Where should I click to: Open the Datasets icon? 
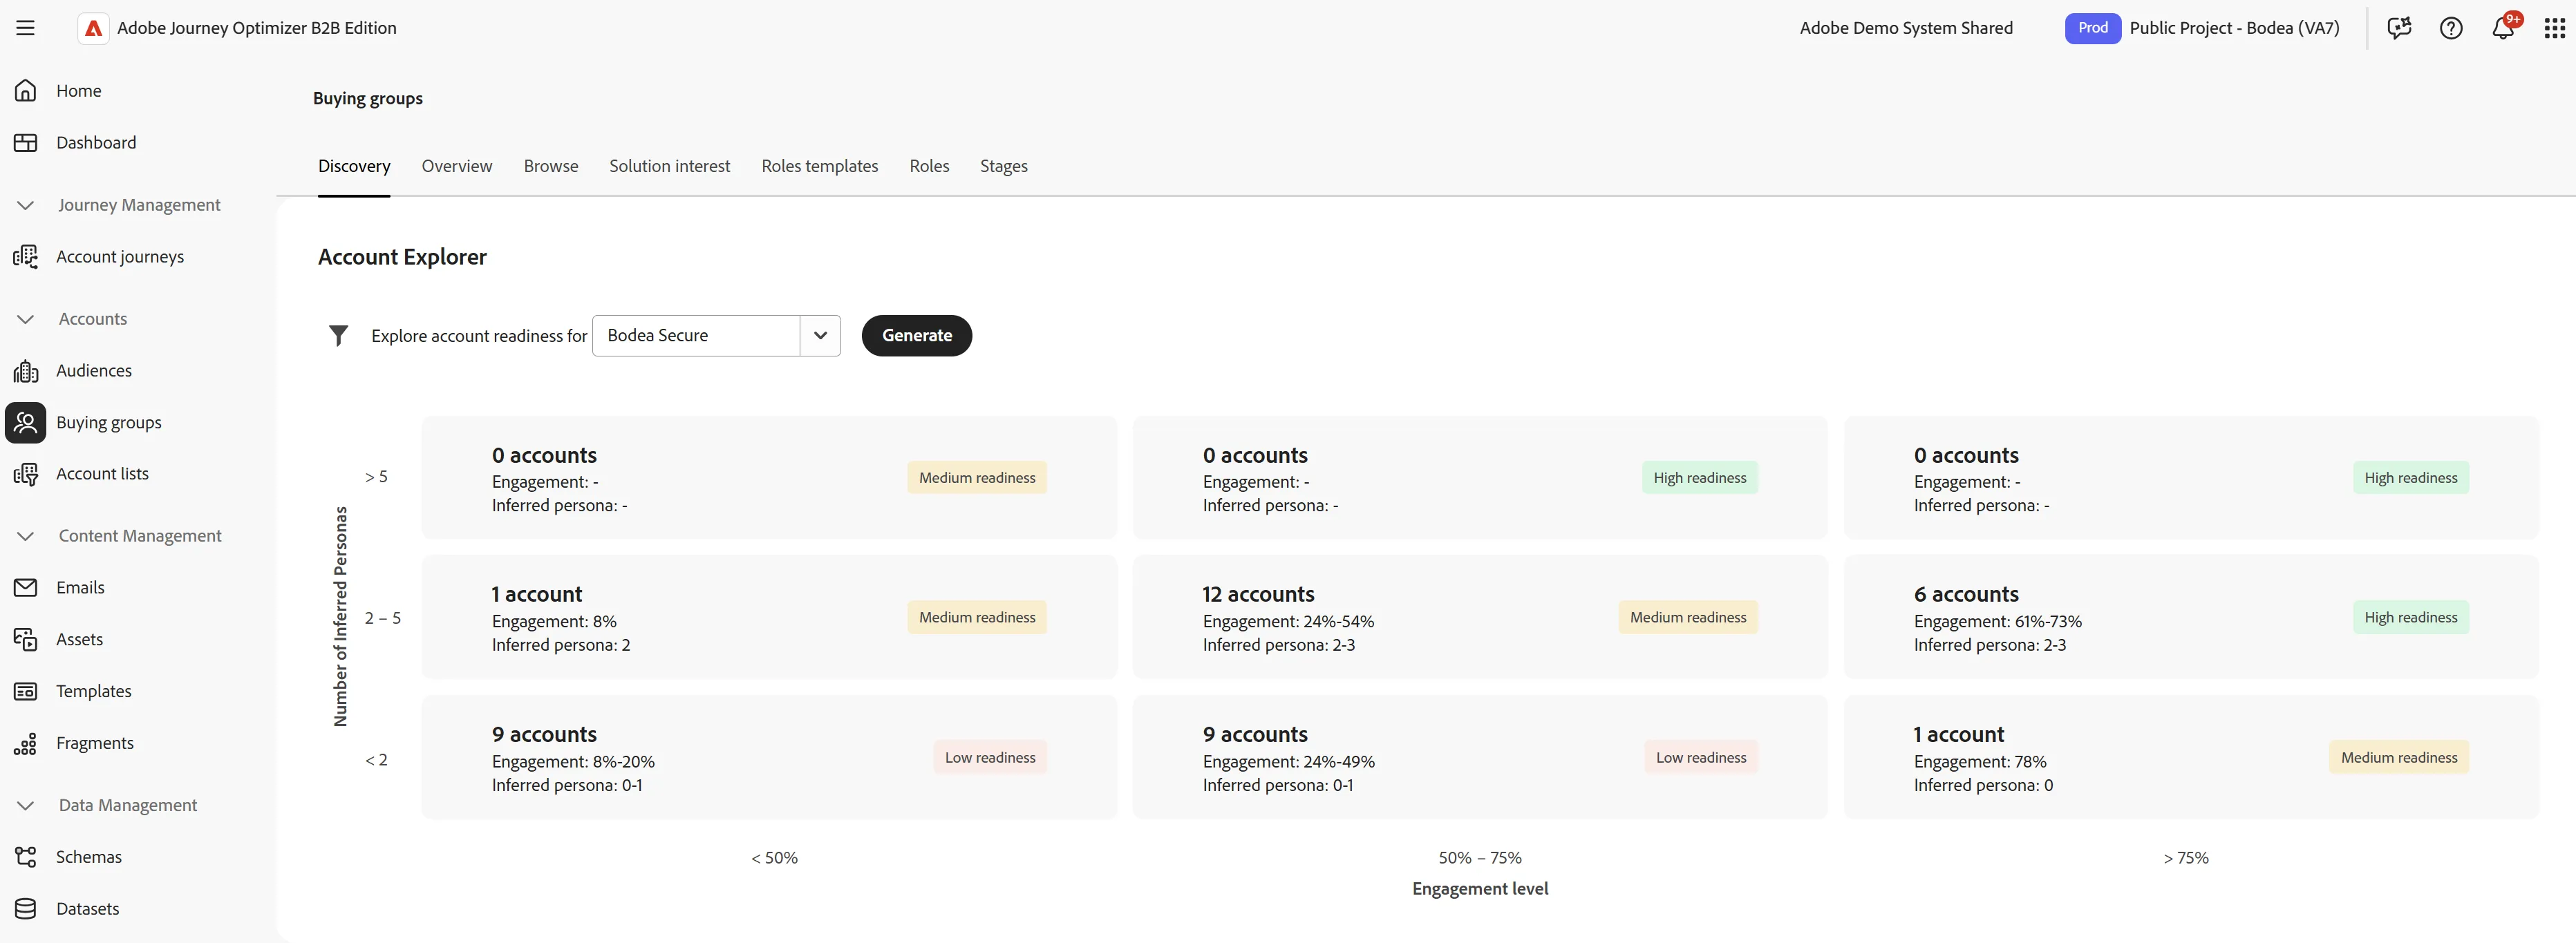pyautogui.click(x=26, y=909)
